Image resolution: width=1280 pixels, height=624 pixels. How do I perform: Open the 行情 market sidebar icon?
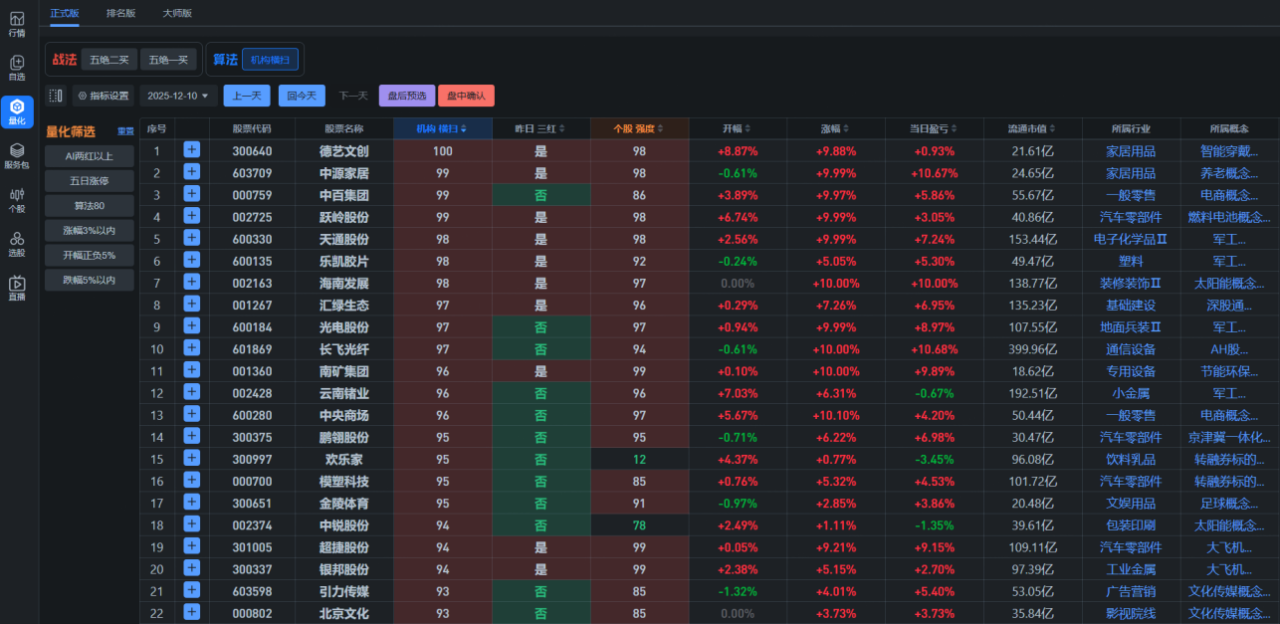17,24
